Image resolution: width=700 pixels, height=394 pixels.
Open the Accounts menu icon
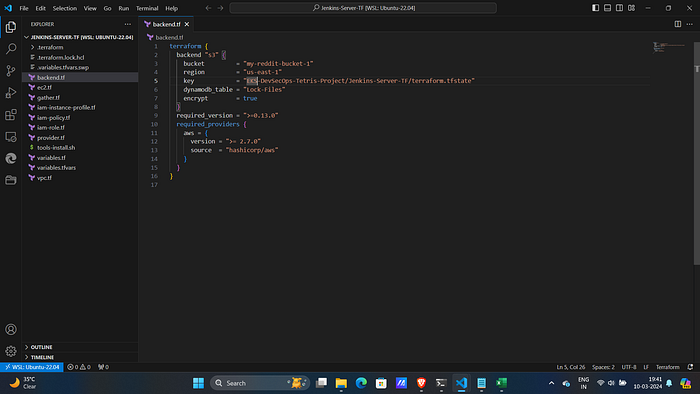[11, 329]
